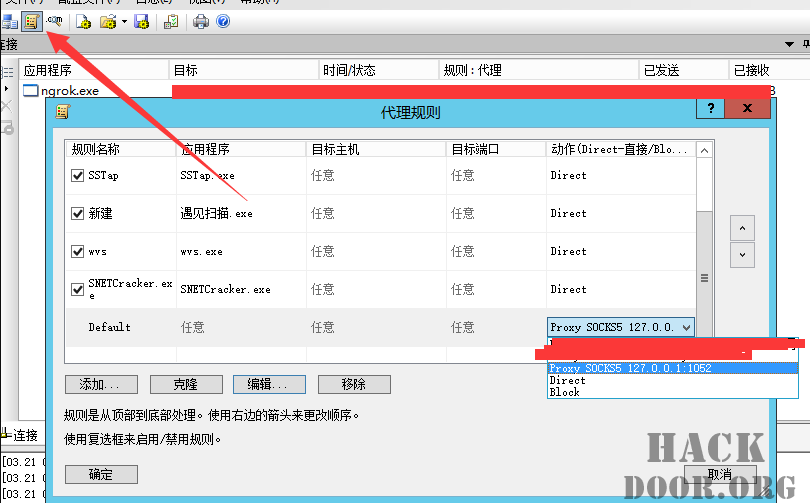The height and width of the screenshot is (503, 810).
Task: Click 任意 target host in 新建 row
Action: click(x=322, y=213)
